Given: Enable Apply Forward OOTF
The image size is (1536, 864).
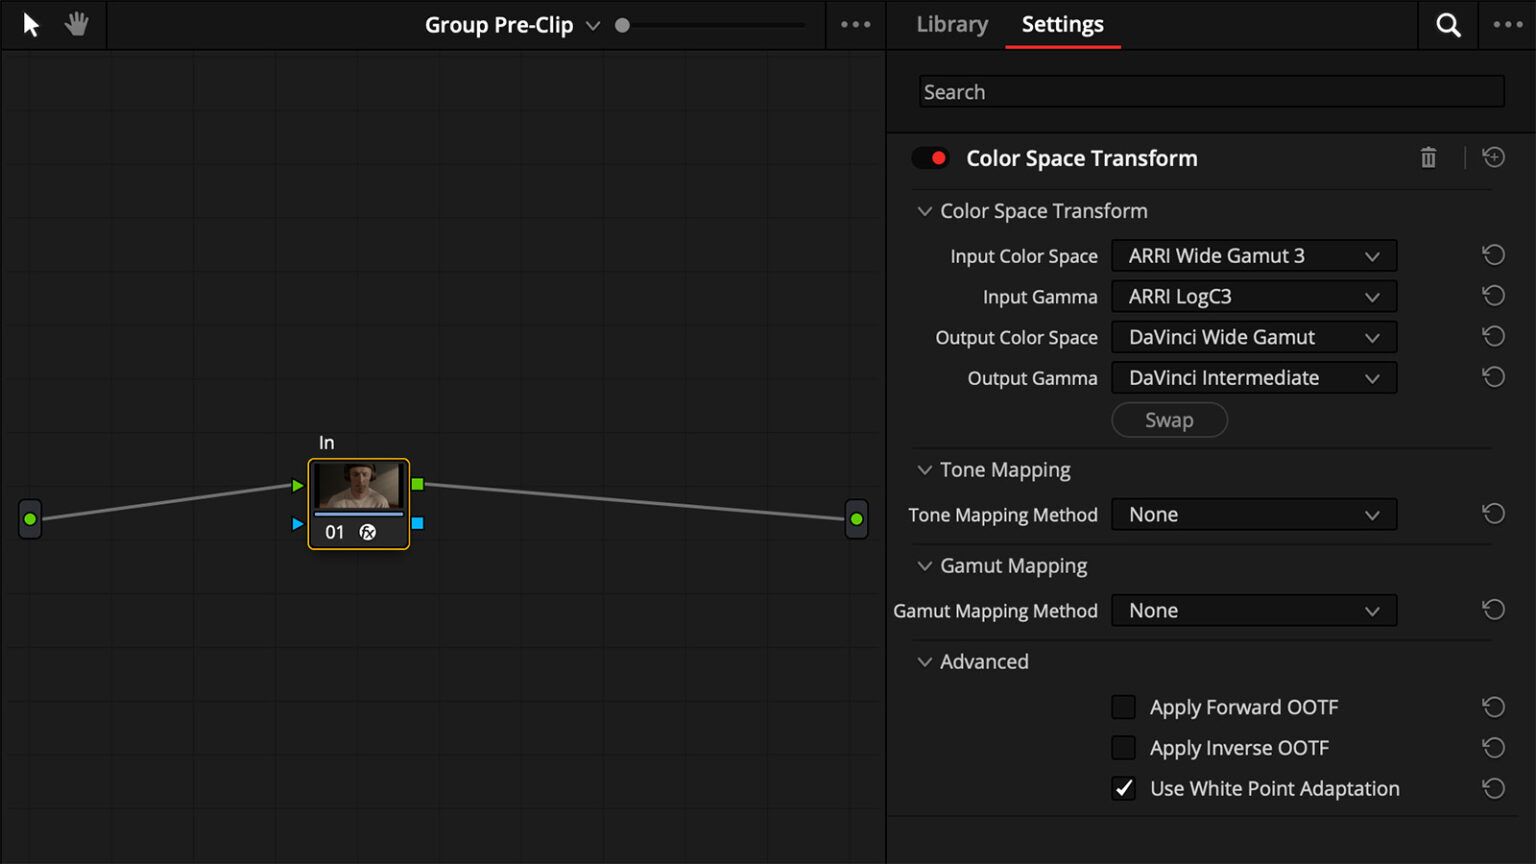Looking at the screenshot, I should [1123, 706].
